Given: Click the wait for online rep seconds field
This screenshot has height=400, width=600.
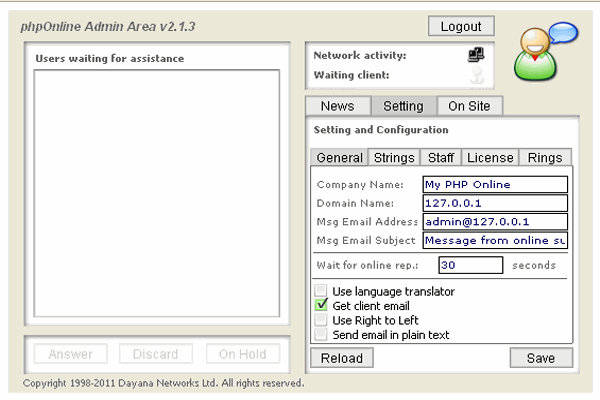Looking at the screenshot, I should coord(470,265).
